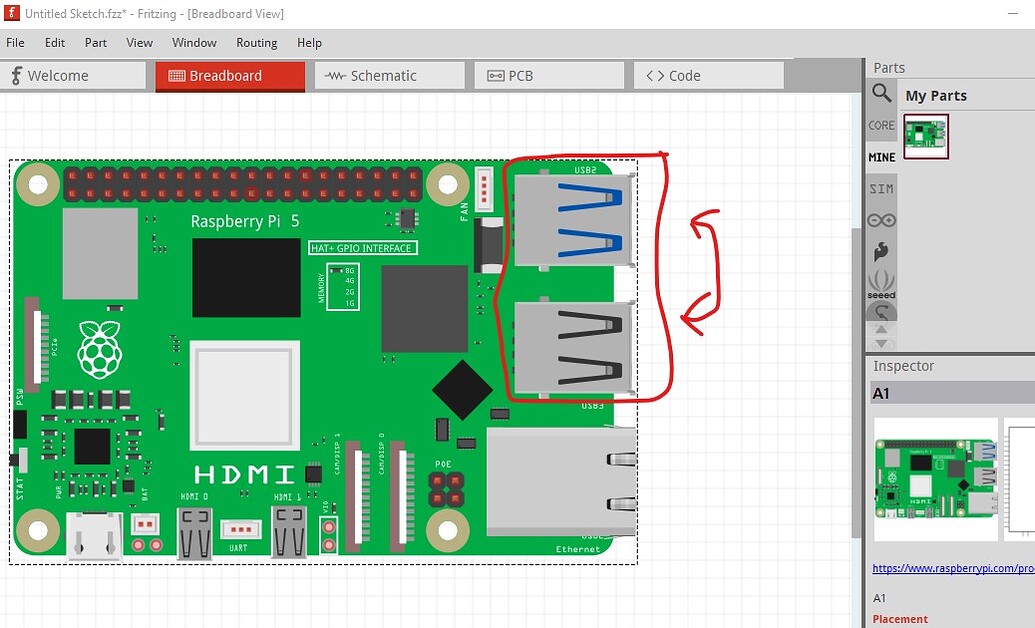
Task: Open the File menu
Action: pyautogui.click(x=15, y=43)
